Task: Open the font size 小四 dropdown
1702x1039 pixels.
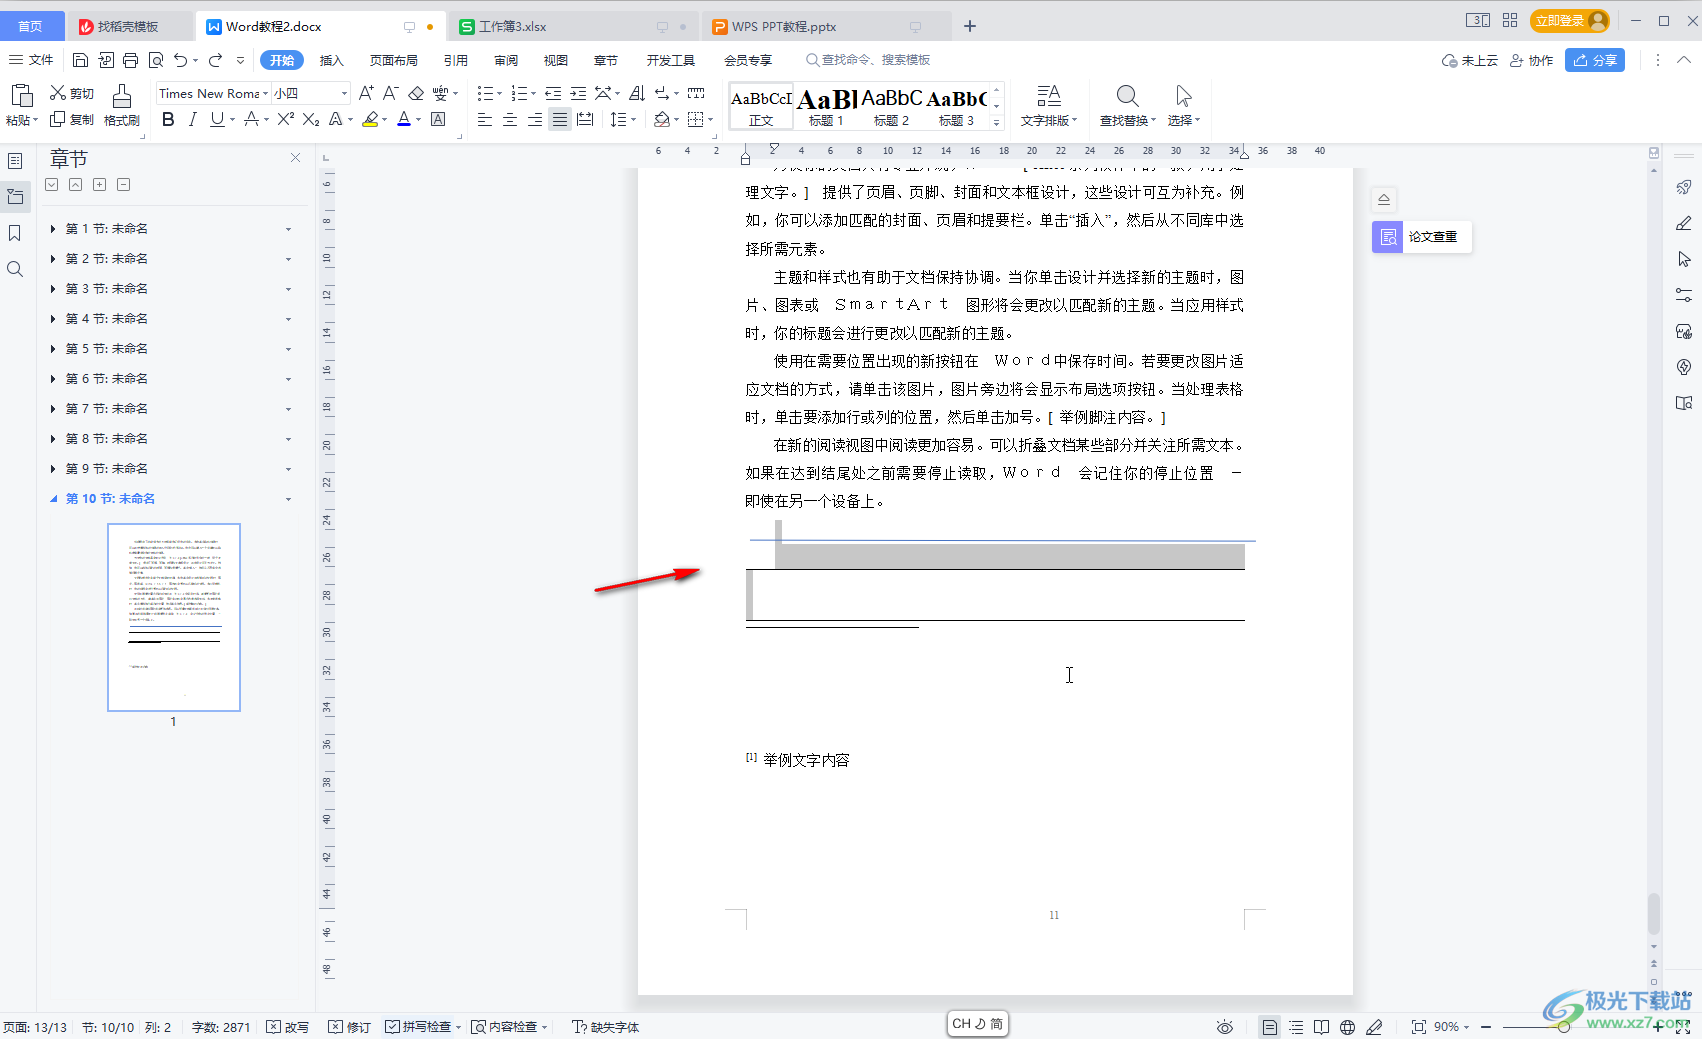Action: [x=344, y=93]
